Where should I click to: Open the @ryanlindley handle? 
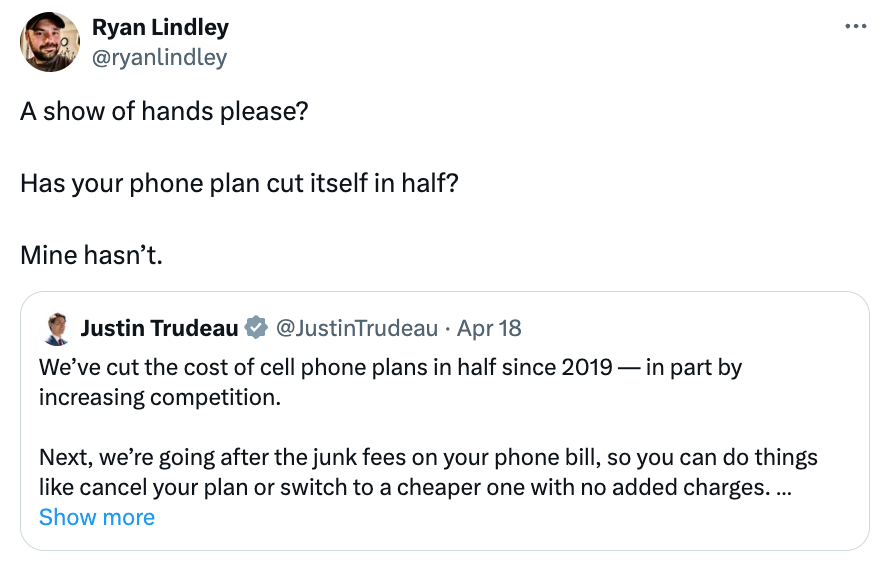[x=159, y=57]
